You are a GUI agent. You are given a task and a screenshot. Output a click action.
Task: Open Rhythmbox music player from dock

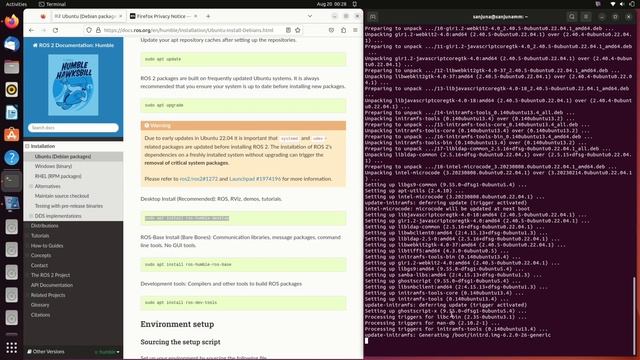pyautogui.click(x=11, y=89)
